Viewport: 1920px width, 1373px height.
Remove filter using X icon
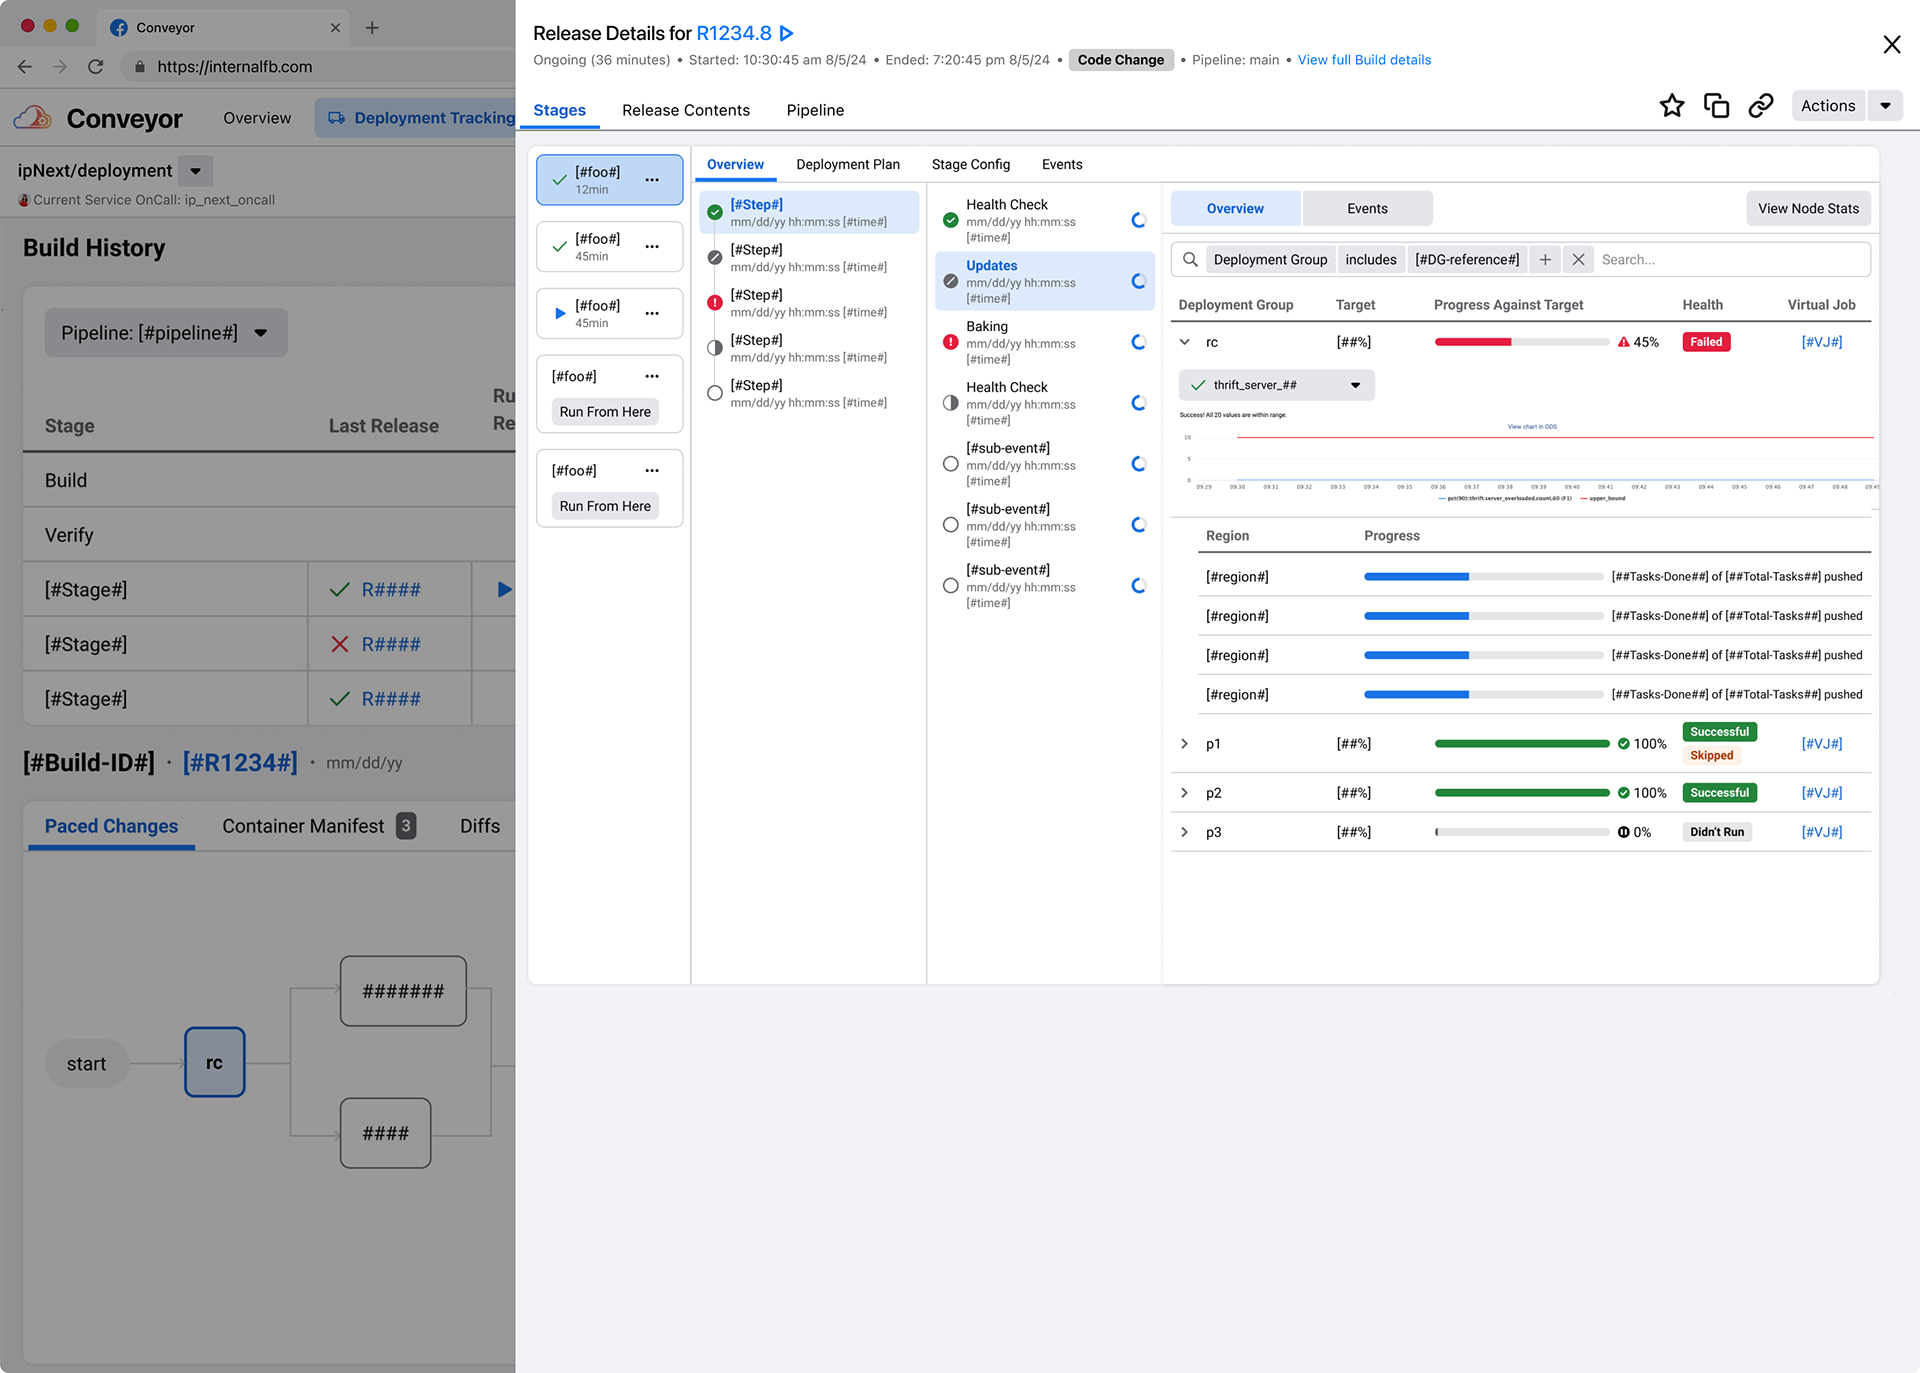[x=1578, y=260]
